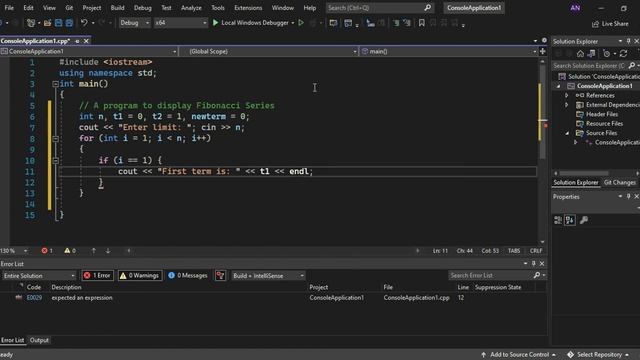Toggle the 1 Error filter button
The height and width of the screenshot is (360, 640).
click(98, 276)
